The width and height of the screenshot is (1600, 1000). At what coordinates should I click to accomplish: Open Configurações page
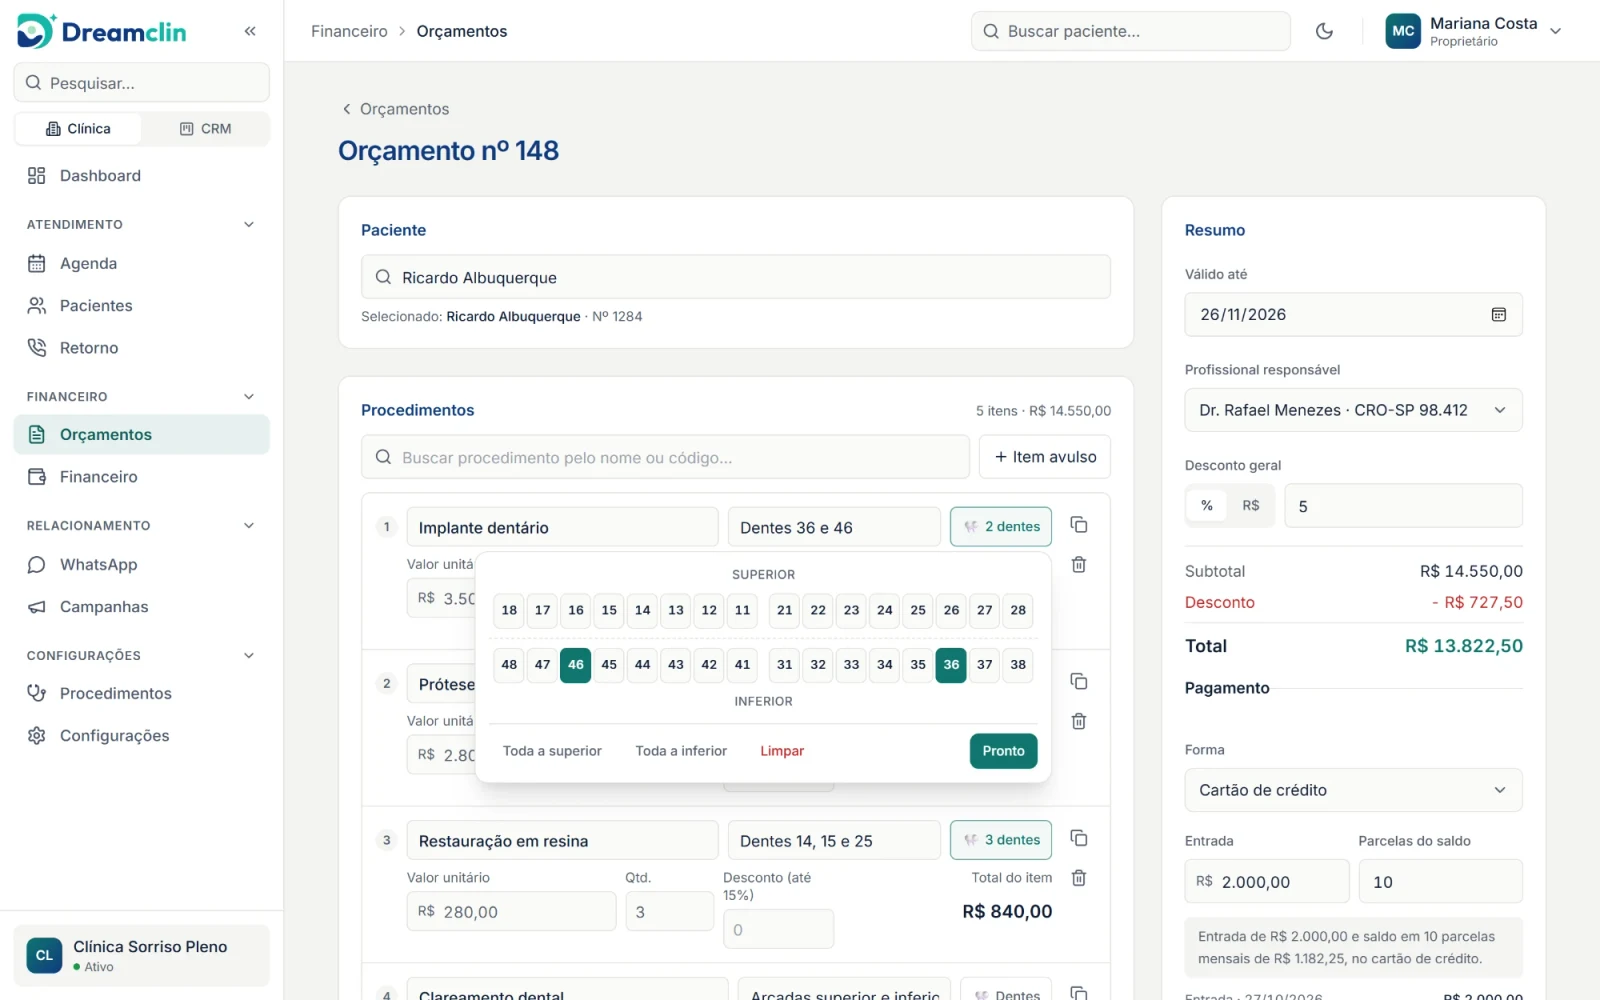click(142, 736)
